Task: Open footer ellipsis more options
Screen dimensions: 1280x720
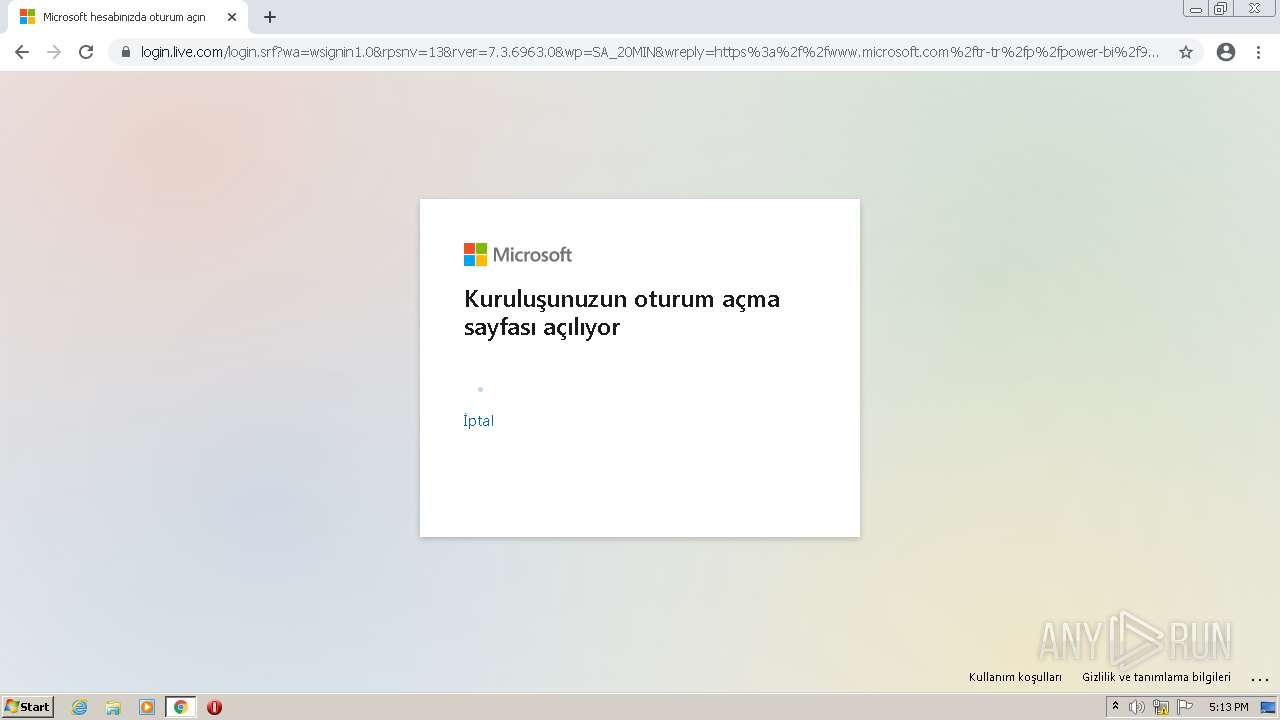Action: pos(1260,678)
